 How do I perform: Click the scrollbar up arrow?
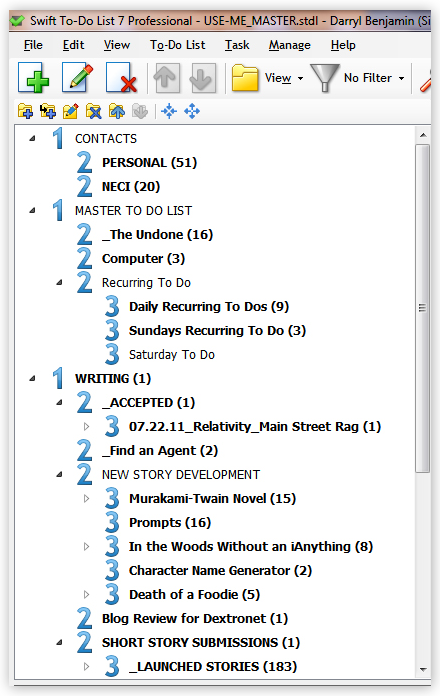tap(423, 135)
